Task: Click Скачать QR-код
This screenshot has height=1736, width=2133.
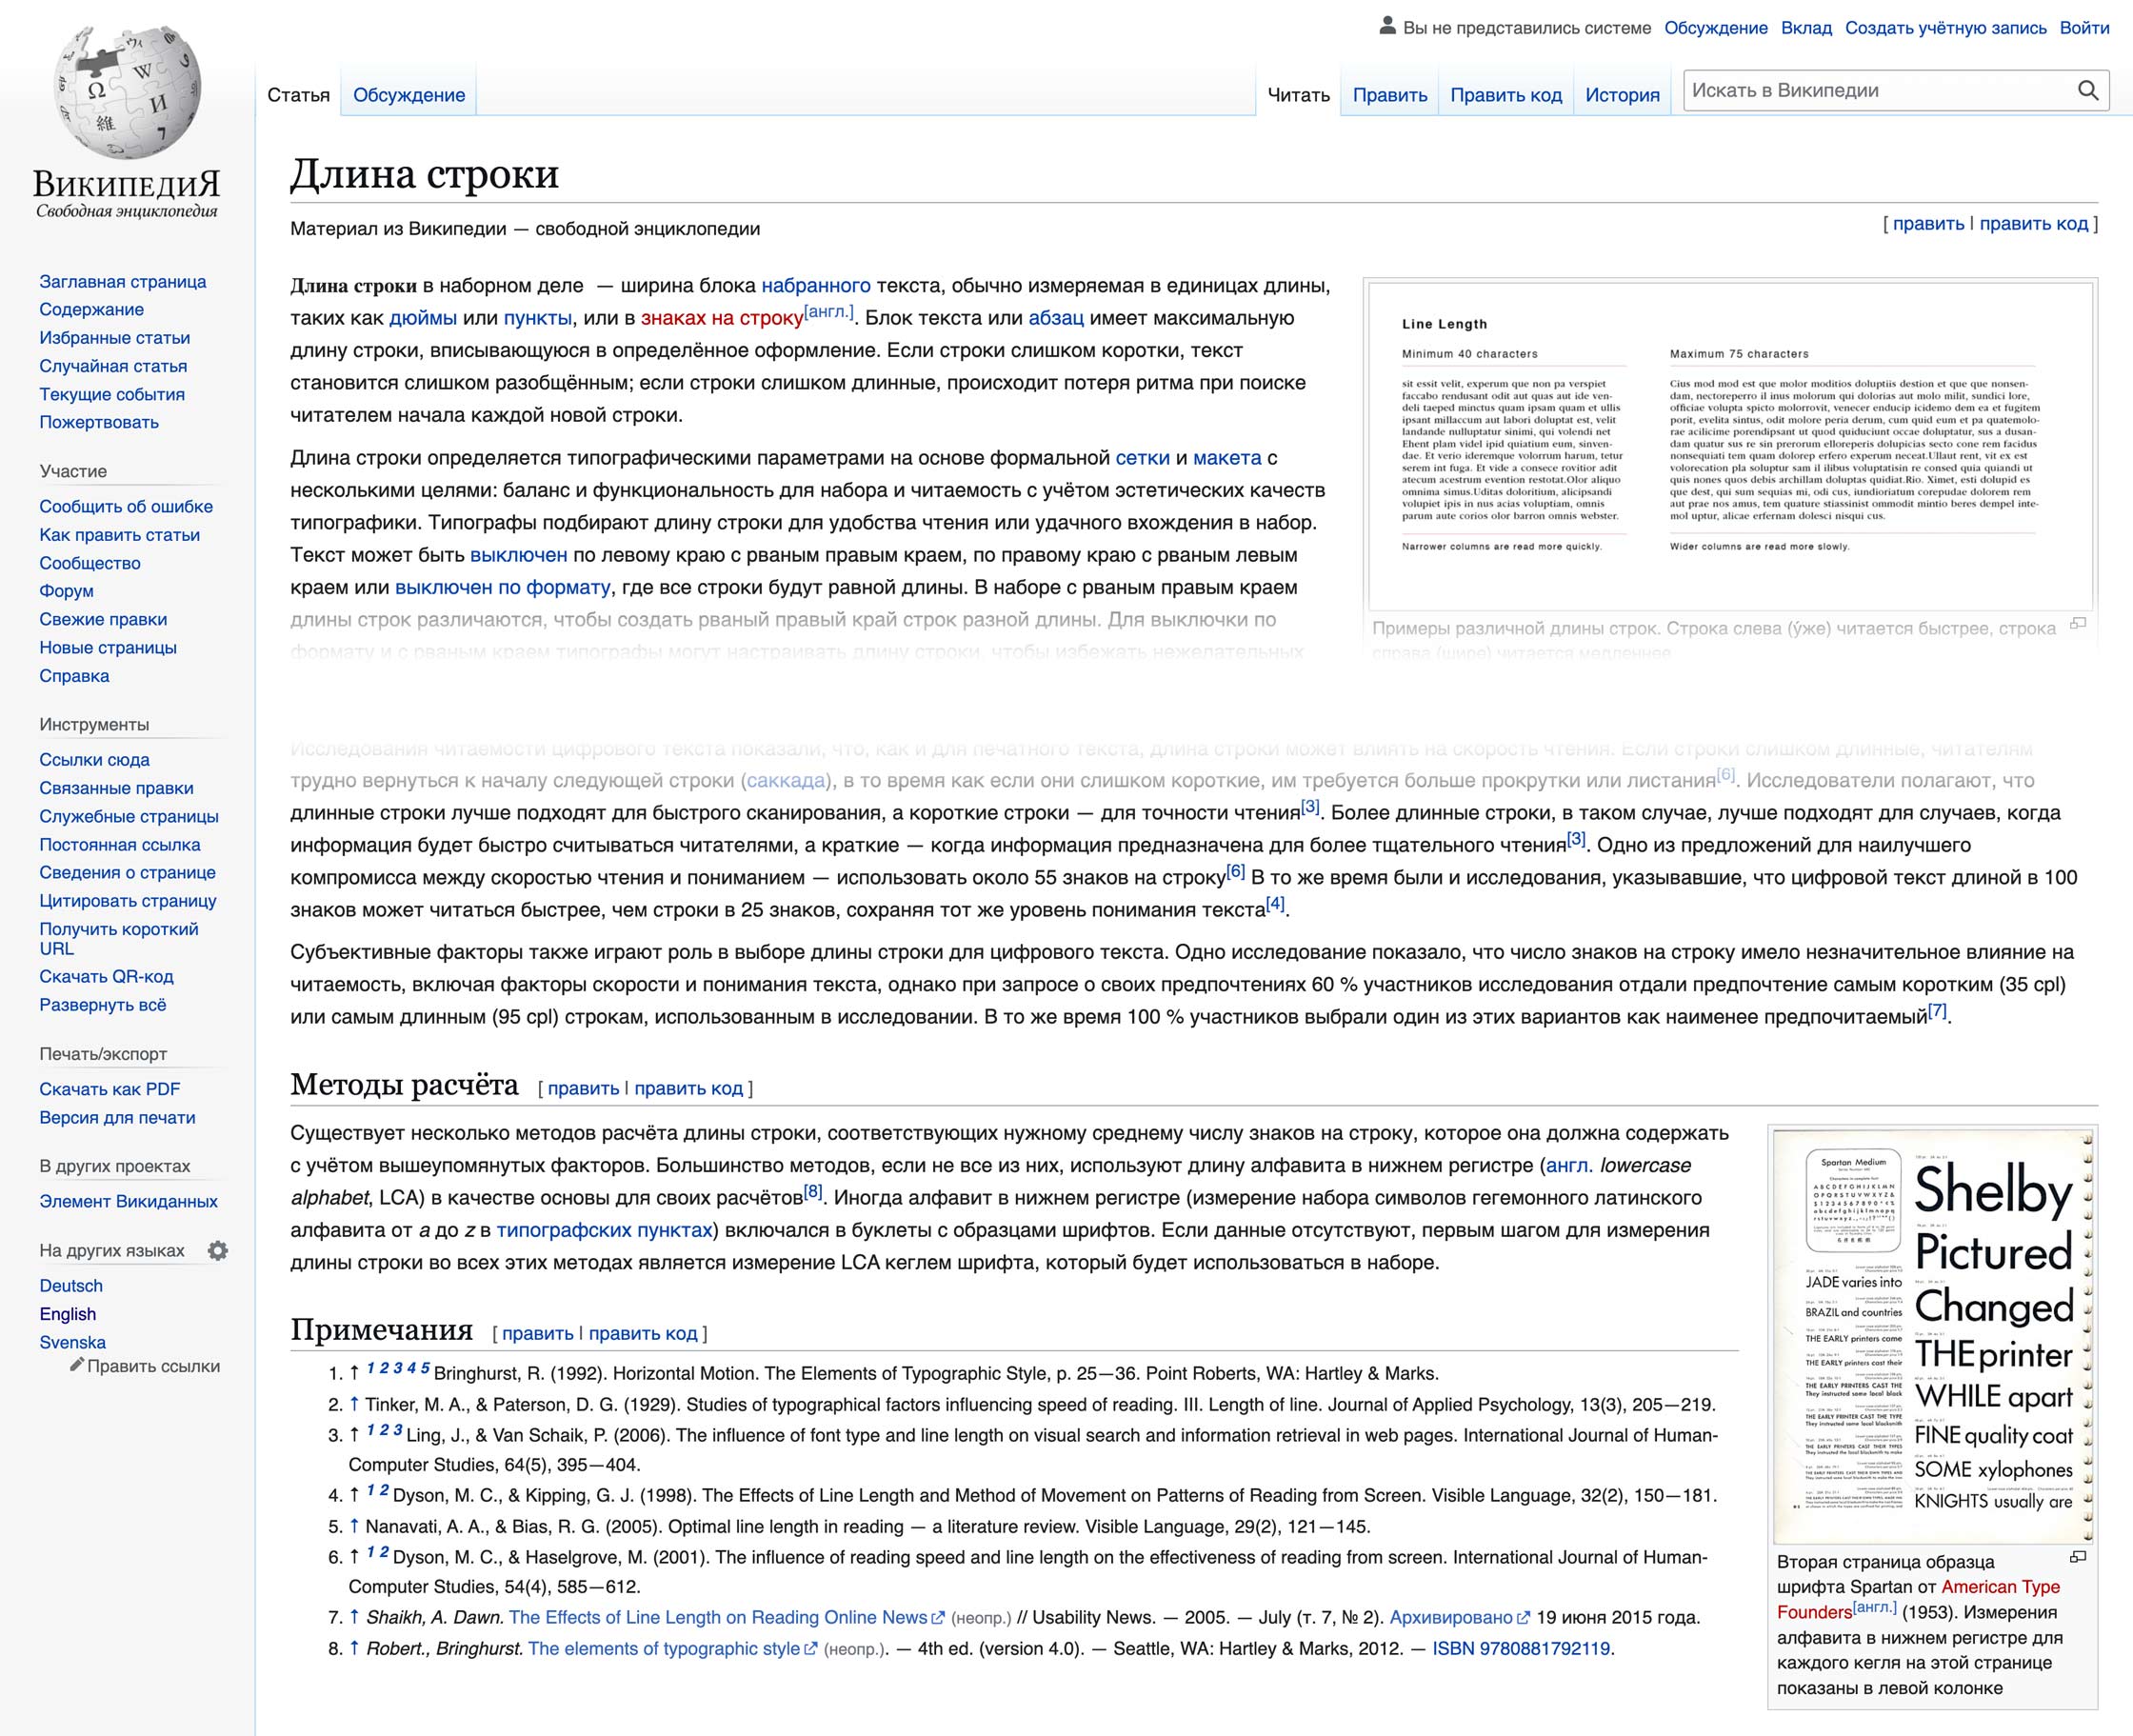Action: tap(106, 976)
